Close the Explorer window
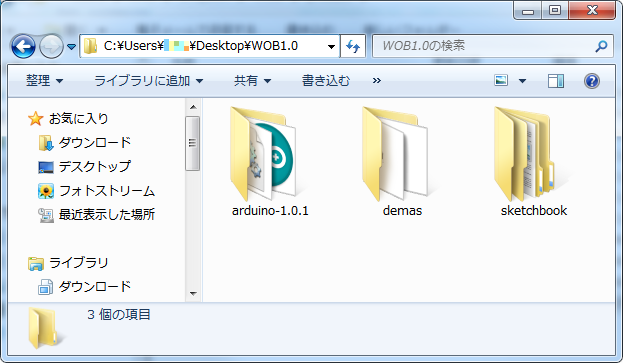 point(592,10)
